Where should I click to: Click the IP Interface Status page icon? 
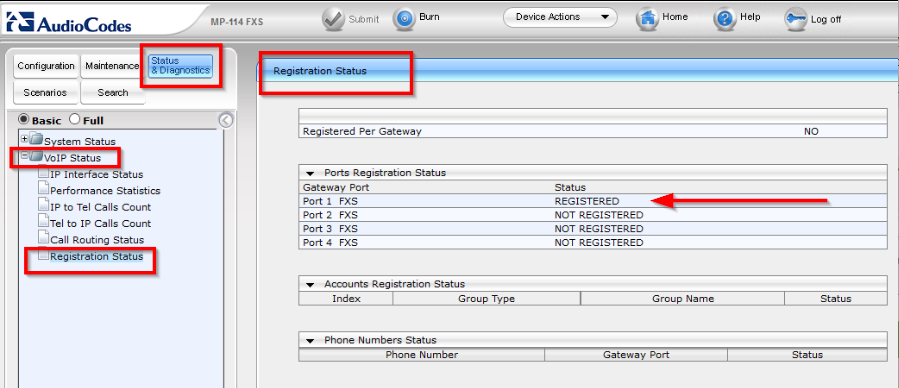44,172
